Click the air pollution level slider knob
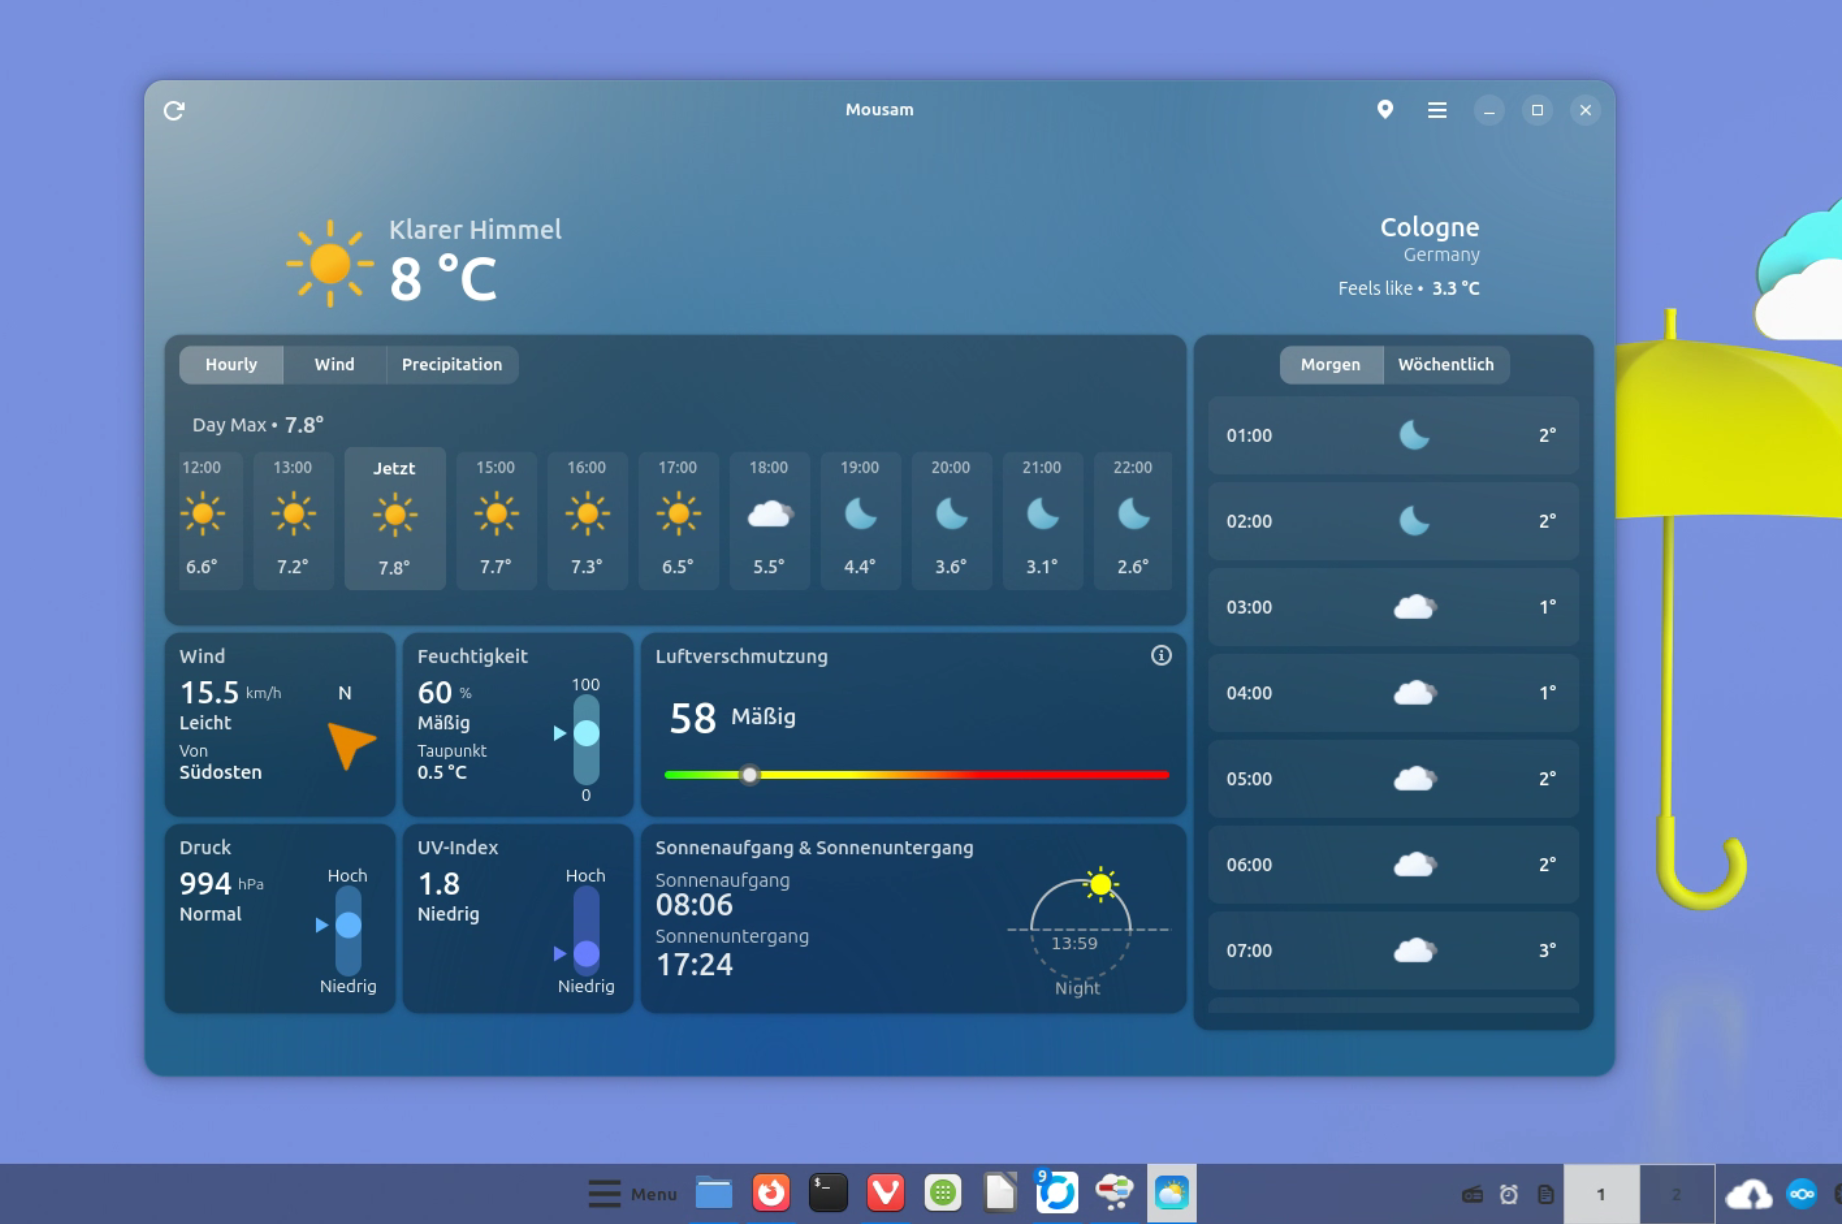The height and width of the screenshot is (1224, 1842). tap(750, 775)
